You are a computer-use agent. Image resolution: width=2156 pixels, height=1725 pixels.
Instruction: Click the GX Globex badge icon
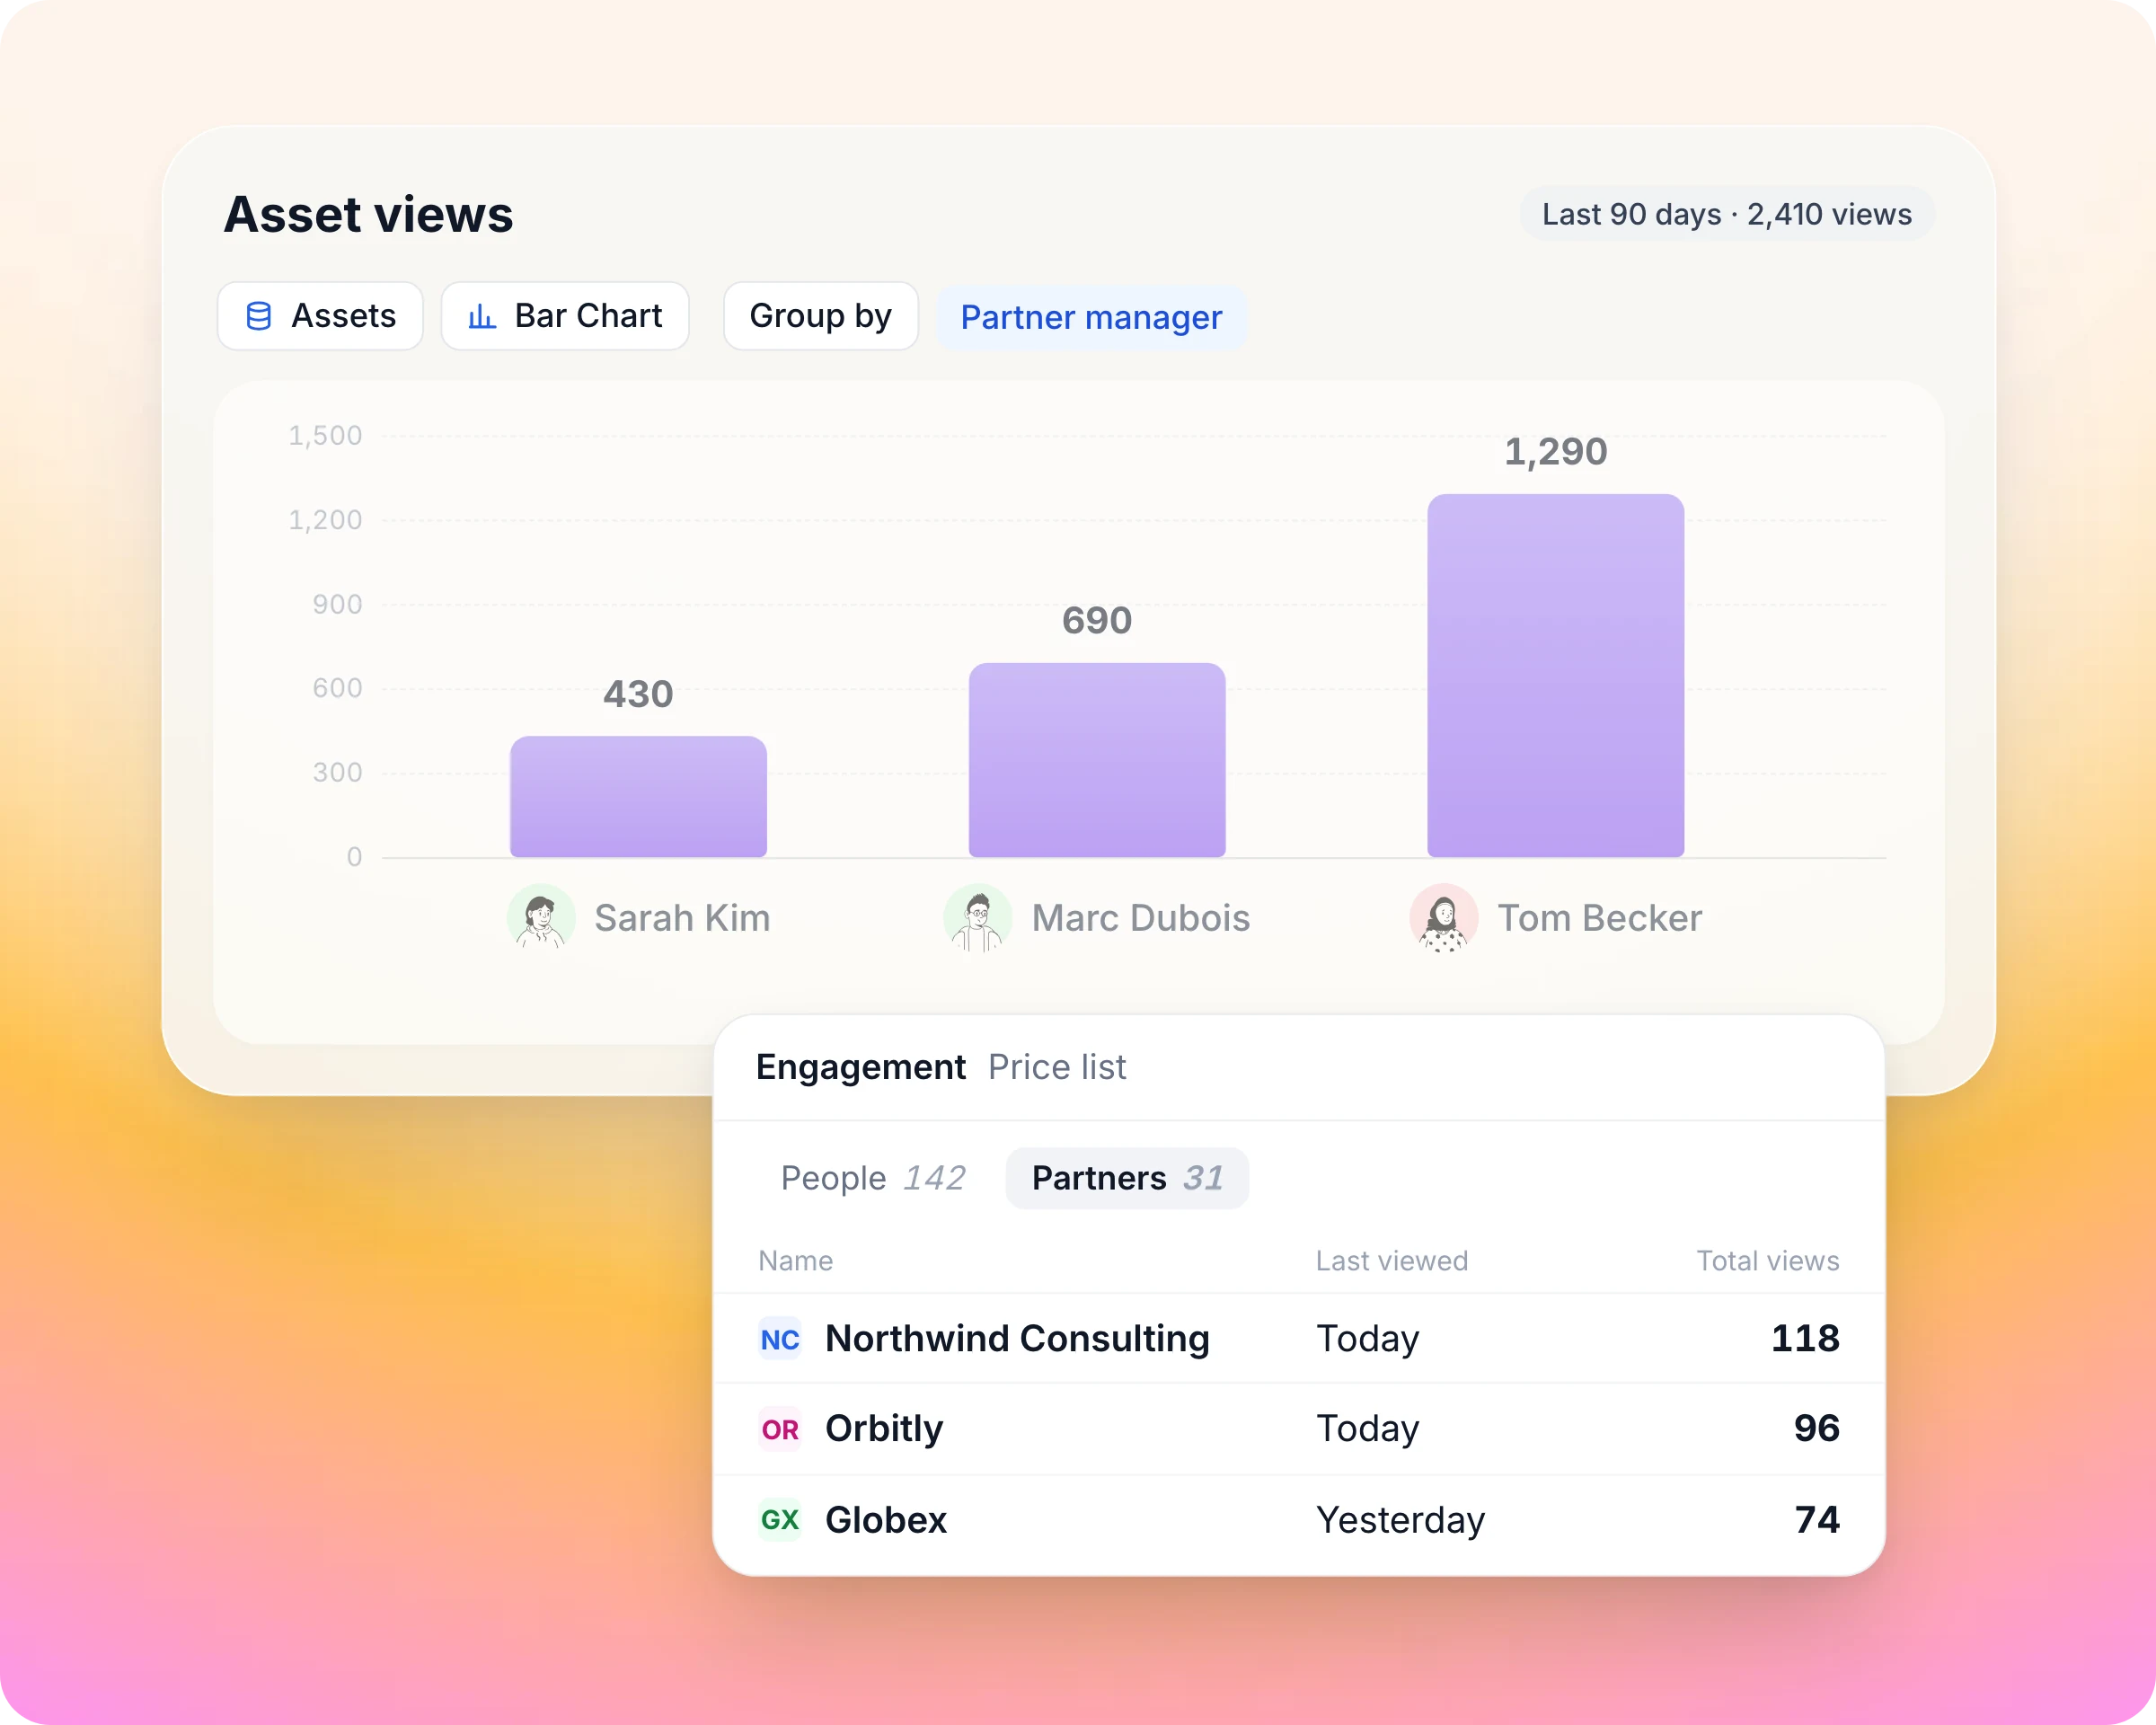click(780, 1520)
